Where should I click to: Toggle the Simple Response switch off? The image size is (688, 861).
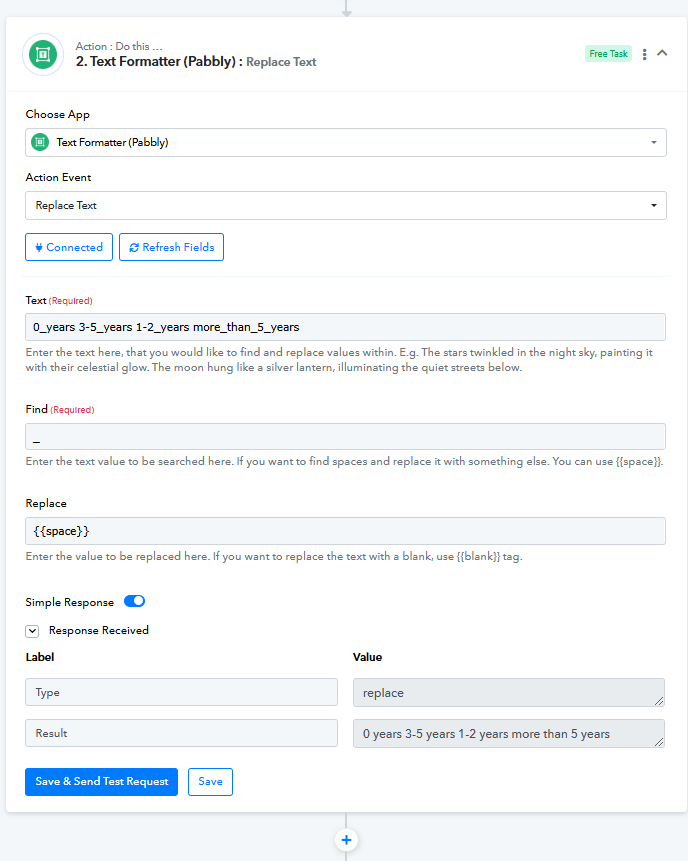(x=135, y=601)
